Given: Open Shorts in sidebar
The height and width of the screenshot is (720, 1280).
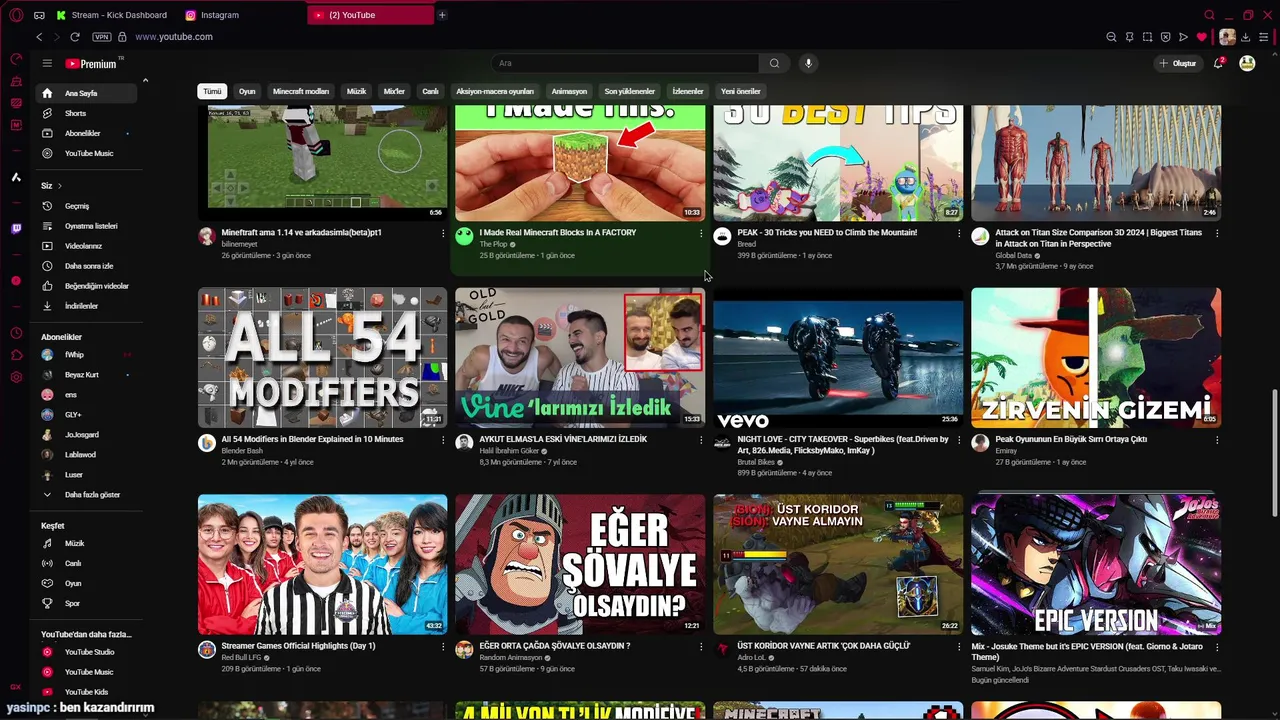Looking at the screenshot, I should tap(87, 113).
